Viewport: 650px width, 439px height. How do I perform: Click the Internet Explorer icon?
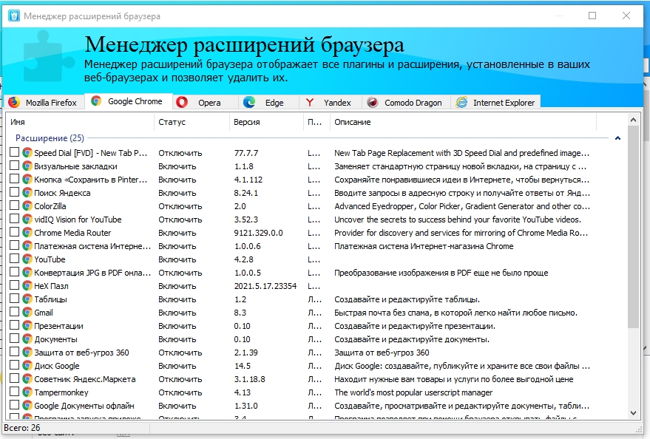(461, 102)
